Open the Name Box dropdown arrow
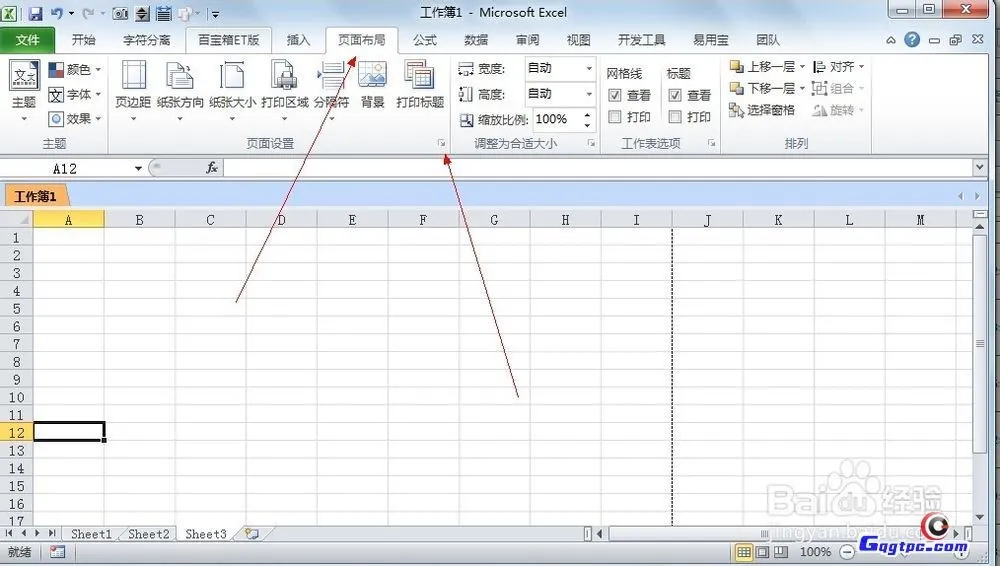Screen dimensions: 1000x566 pos(138,168)
